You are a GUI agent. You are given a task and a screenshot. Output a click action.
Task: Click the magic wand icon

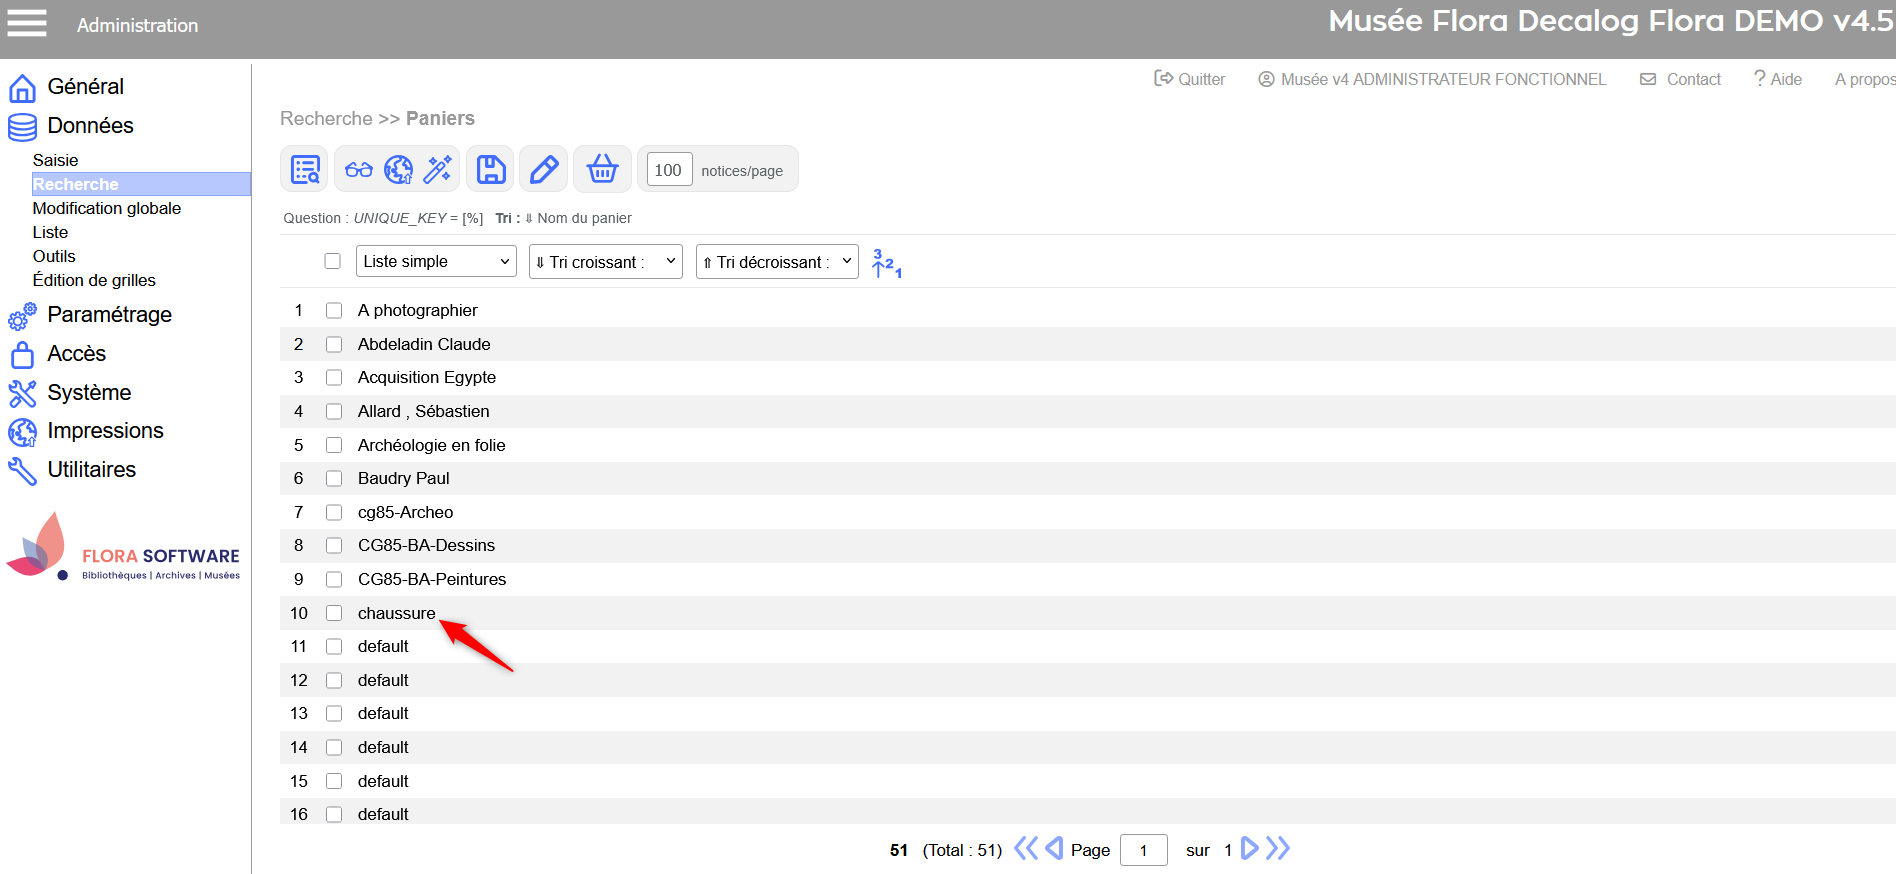coord(438,169)
